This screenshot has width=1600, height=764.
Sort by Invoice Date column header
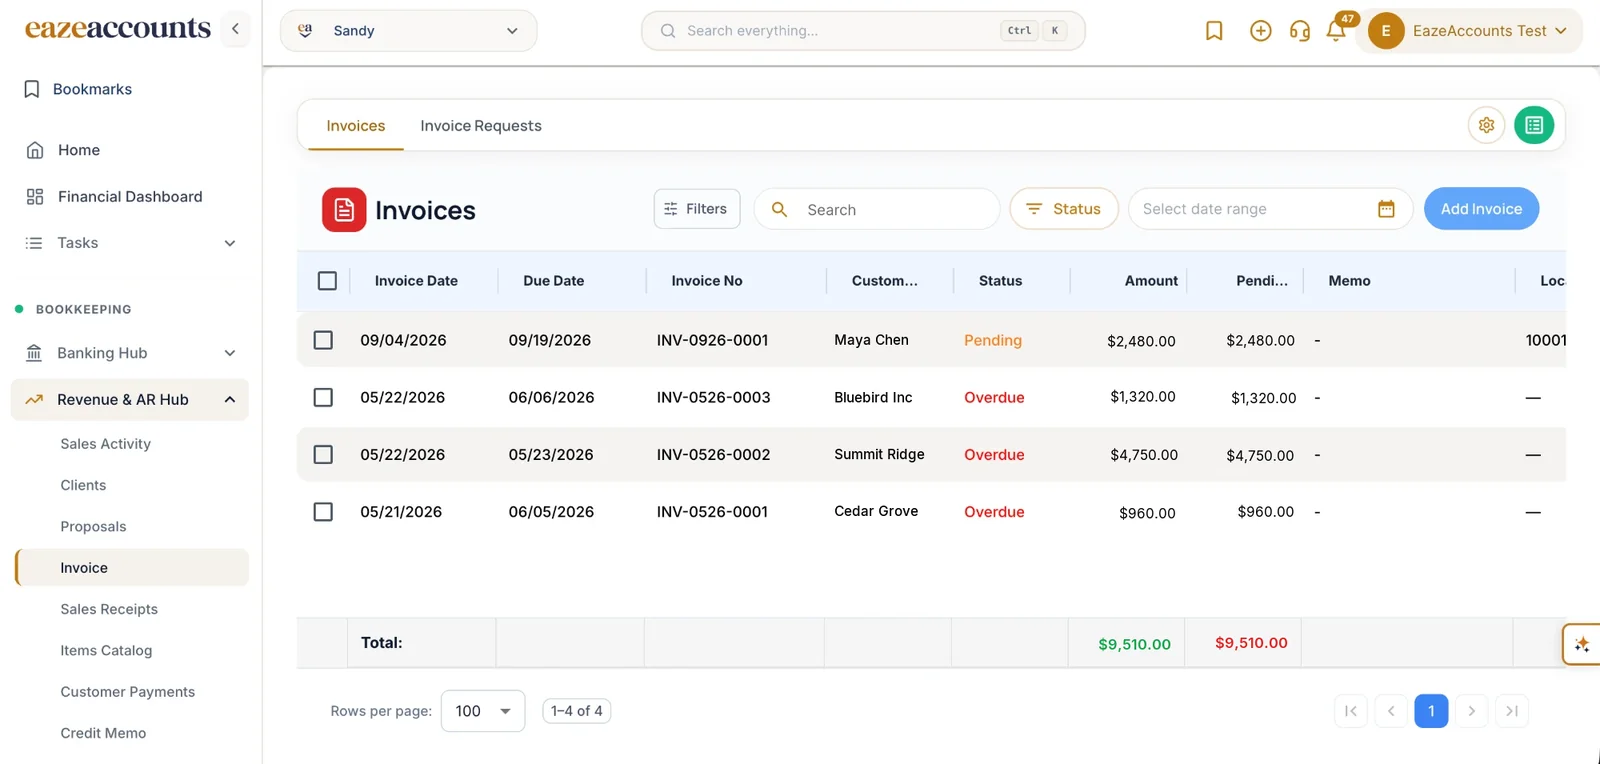(x=416, y=281)
